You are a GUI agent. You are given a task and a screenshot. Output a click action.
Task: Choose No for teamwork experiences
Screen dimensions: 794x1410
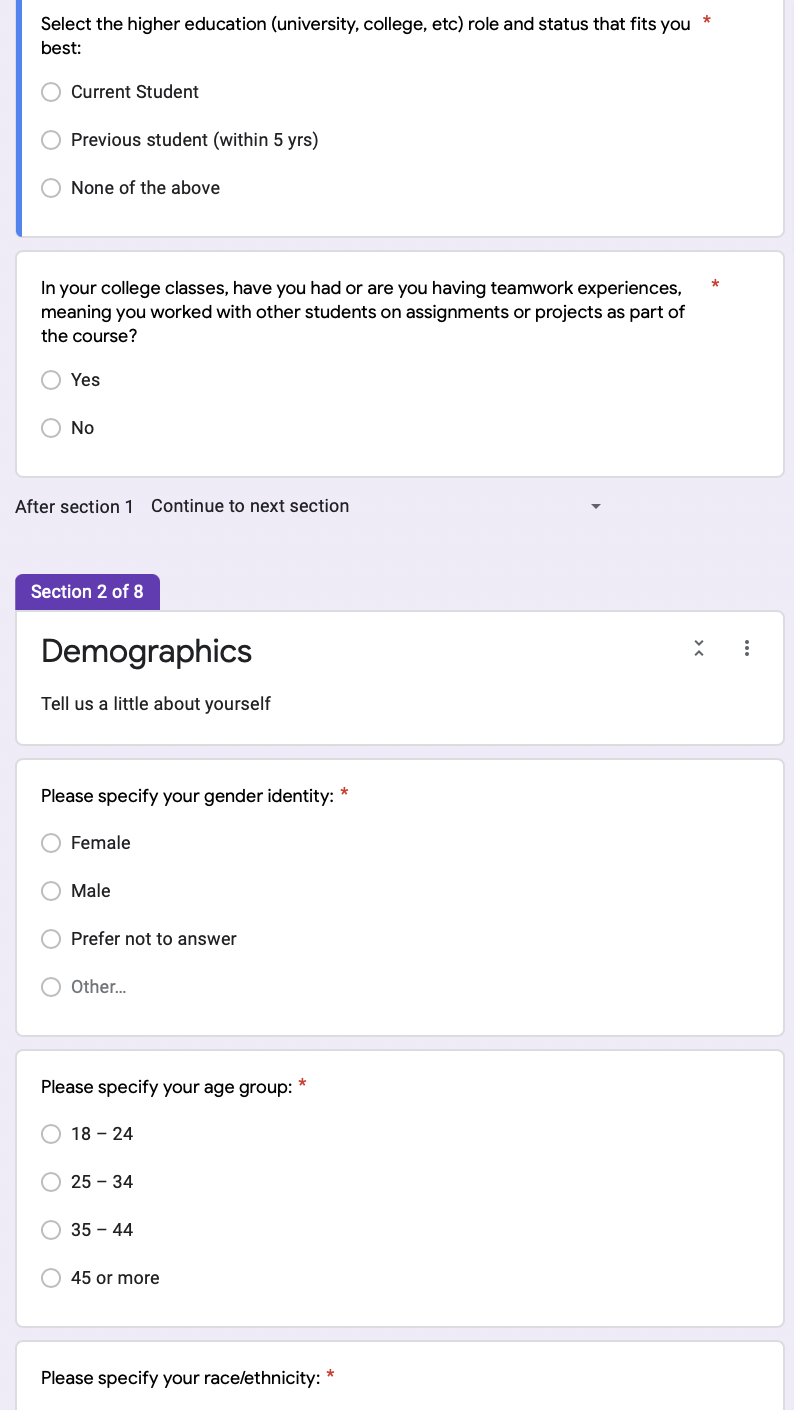(51, 428)
